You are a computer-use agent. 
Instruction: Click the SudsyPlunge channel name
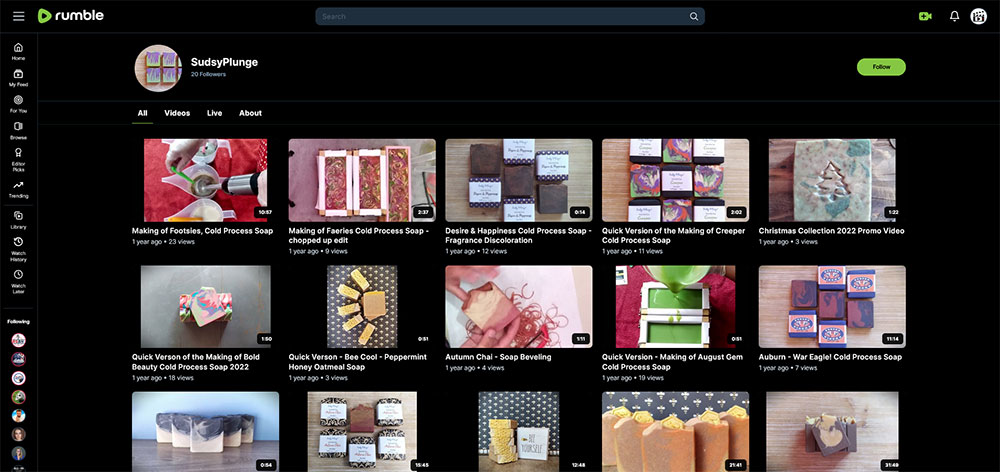tap(224, 62)
